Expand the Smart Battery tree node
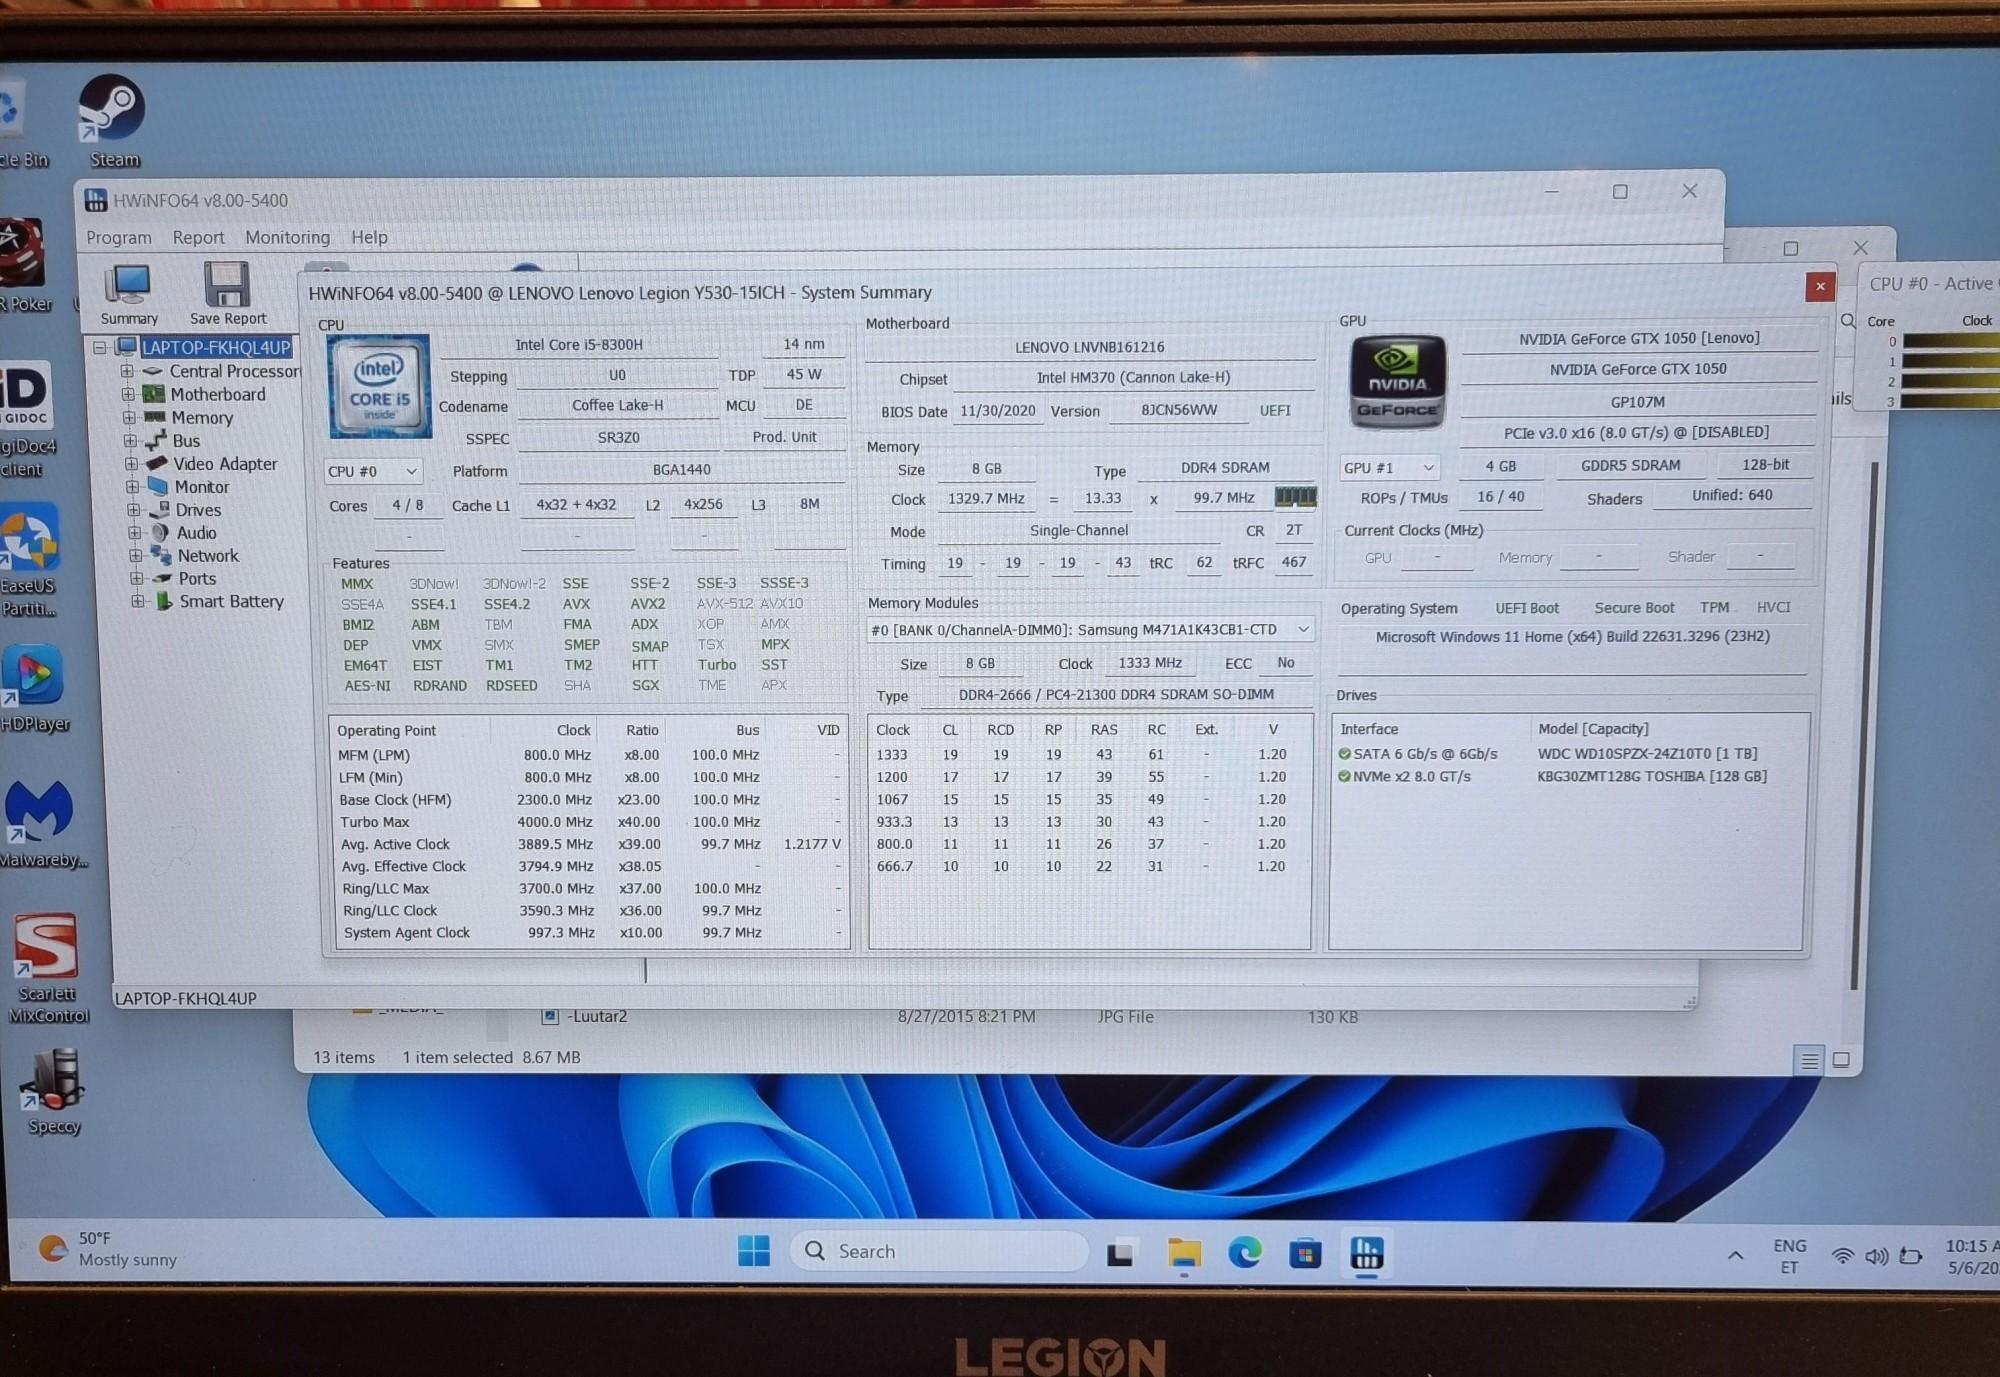Image resolution: width=2000 pixels, height=1377 pixels. [x=137, y=601]
